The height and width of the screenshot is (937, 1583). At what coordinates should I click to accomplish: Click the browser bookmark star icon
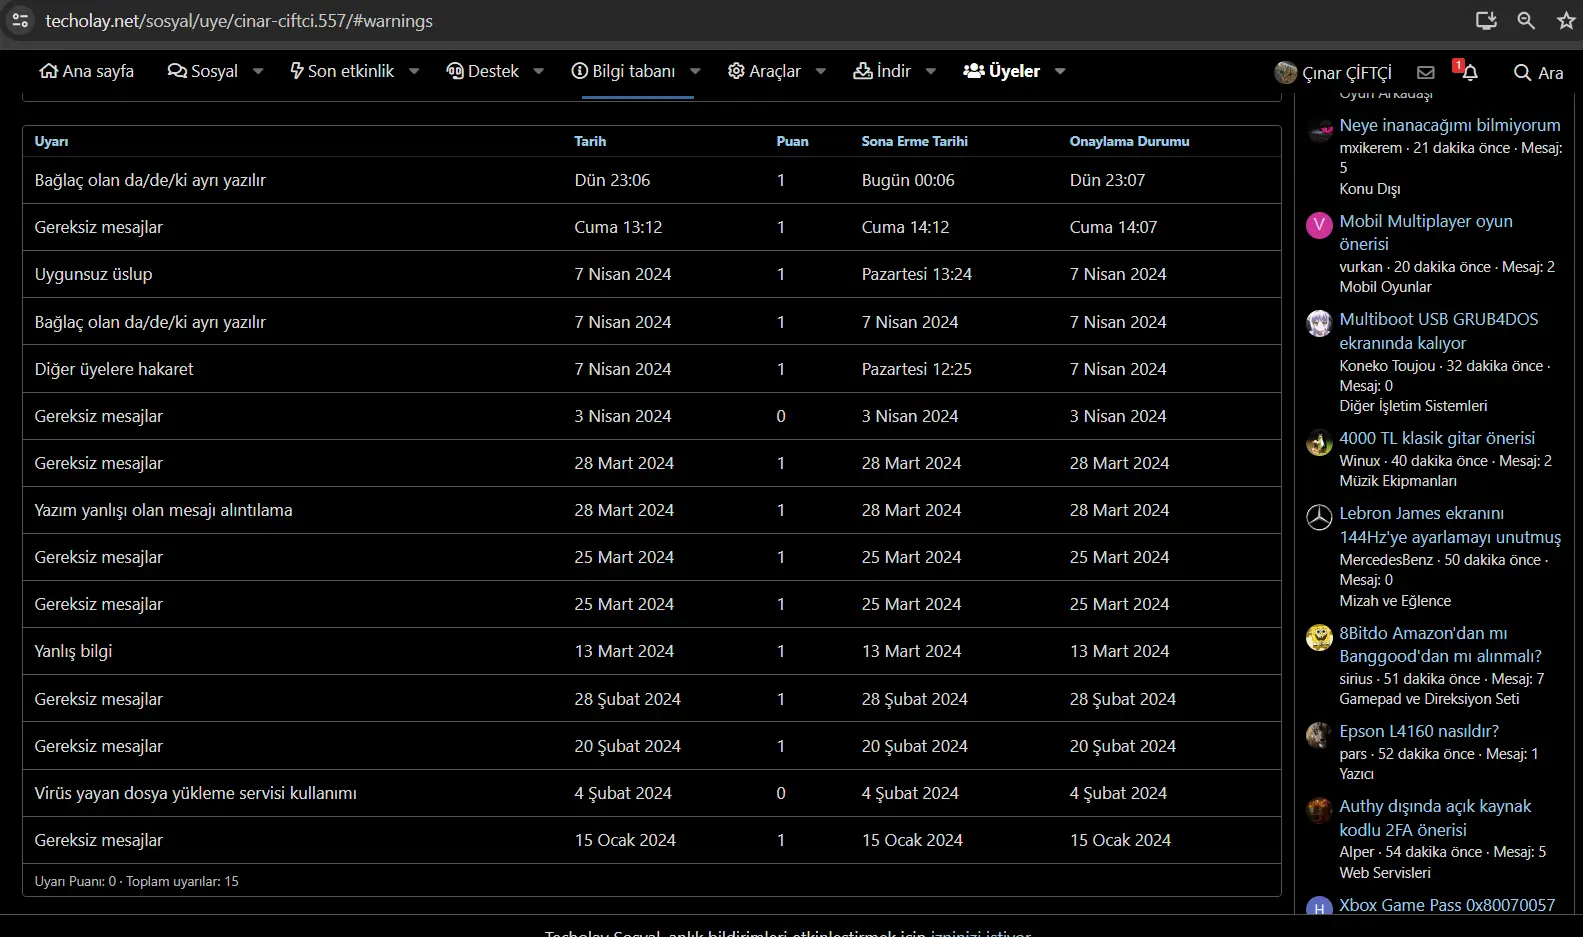(x=1565, y=20)
